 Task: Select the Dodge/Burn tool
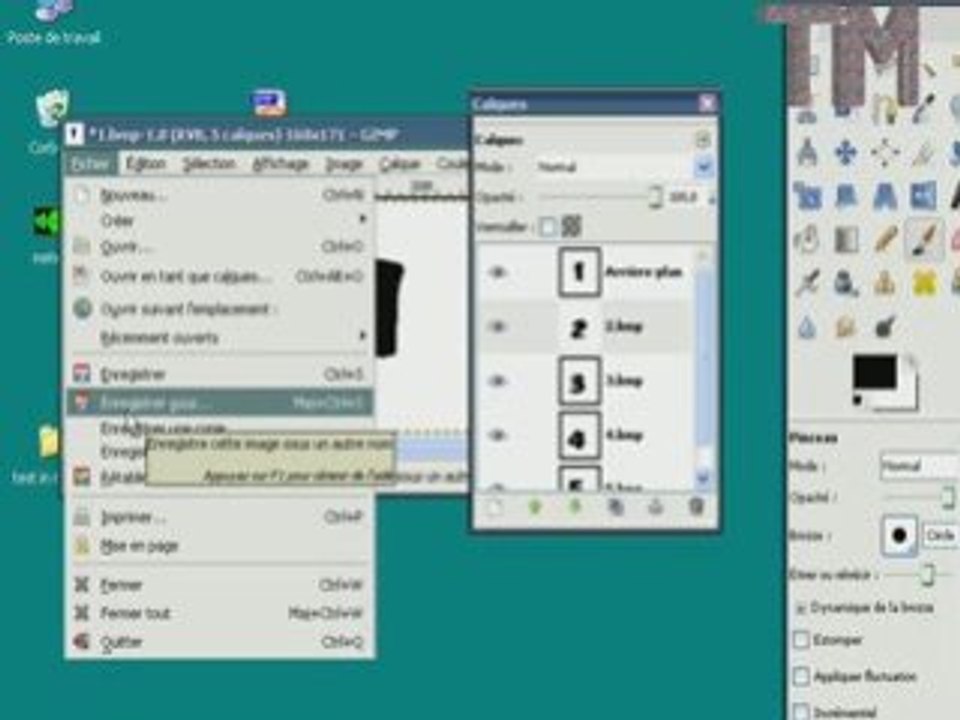[885, 327]
